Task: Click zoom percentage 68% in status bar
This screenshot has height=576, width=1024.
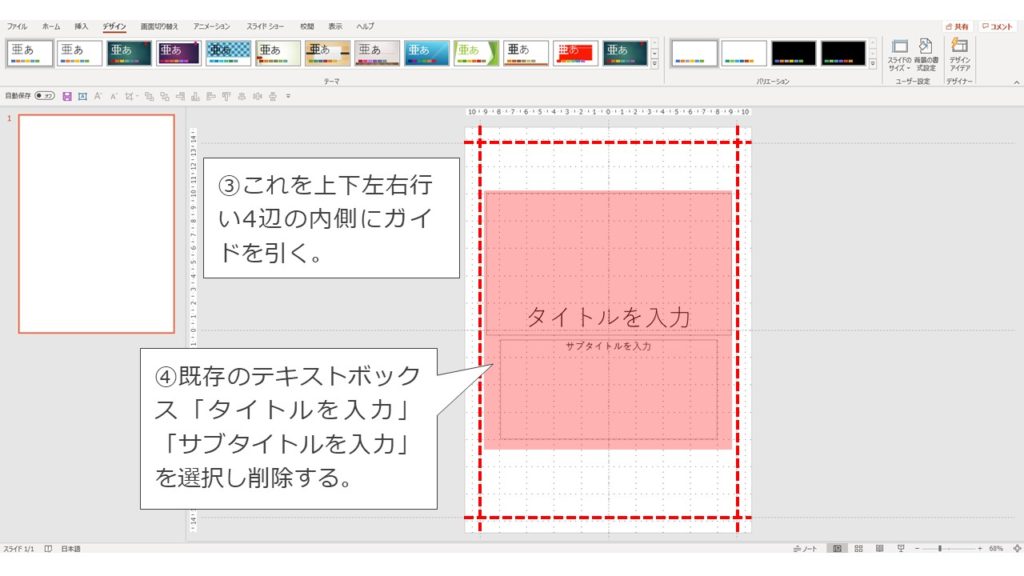Action: (996, 549)
